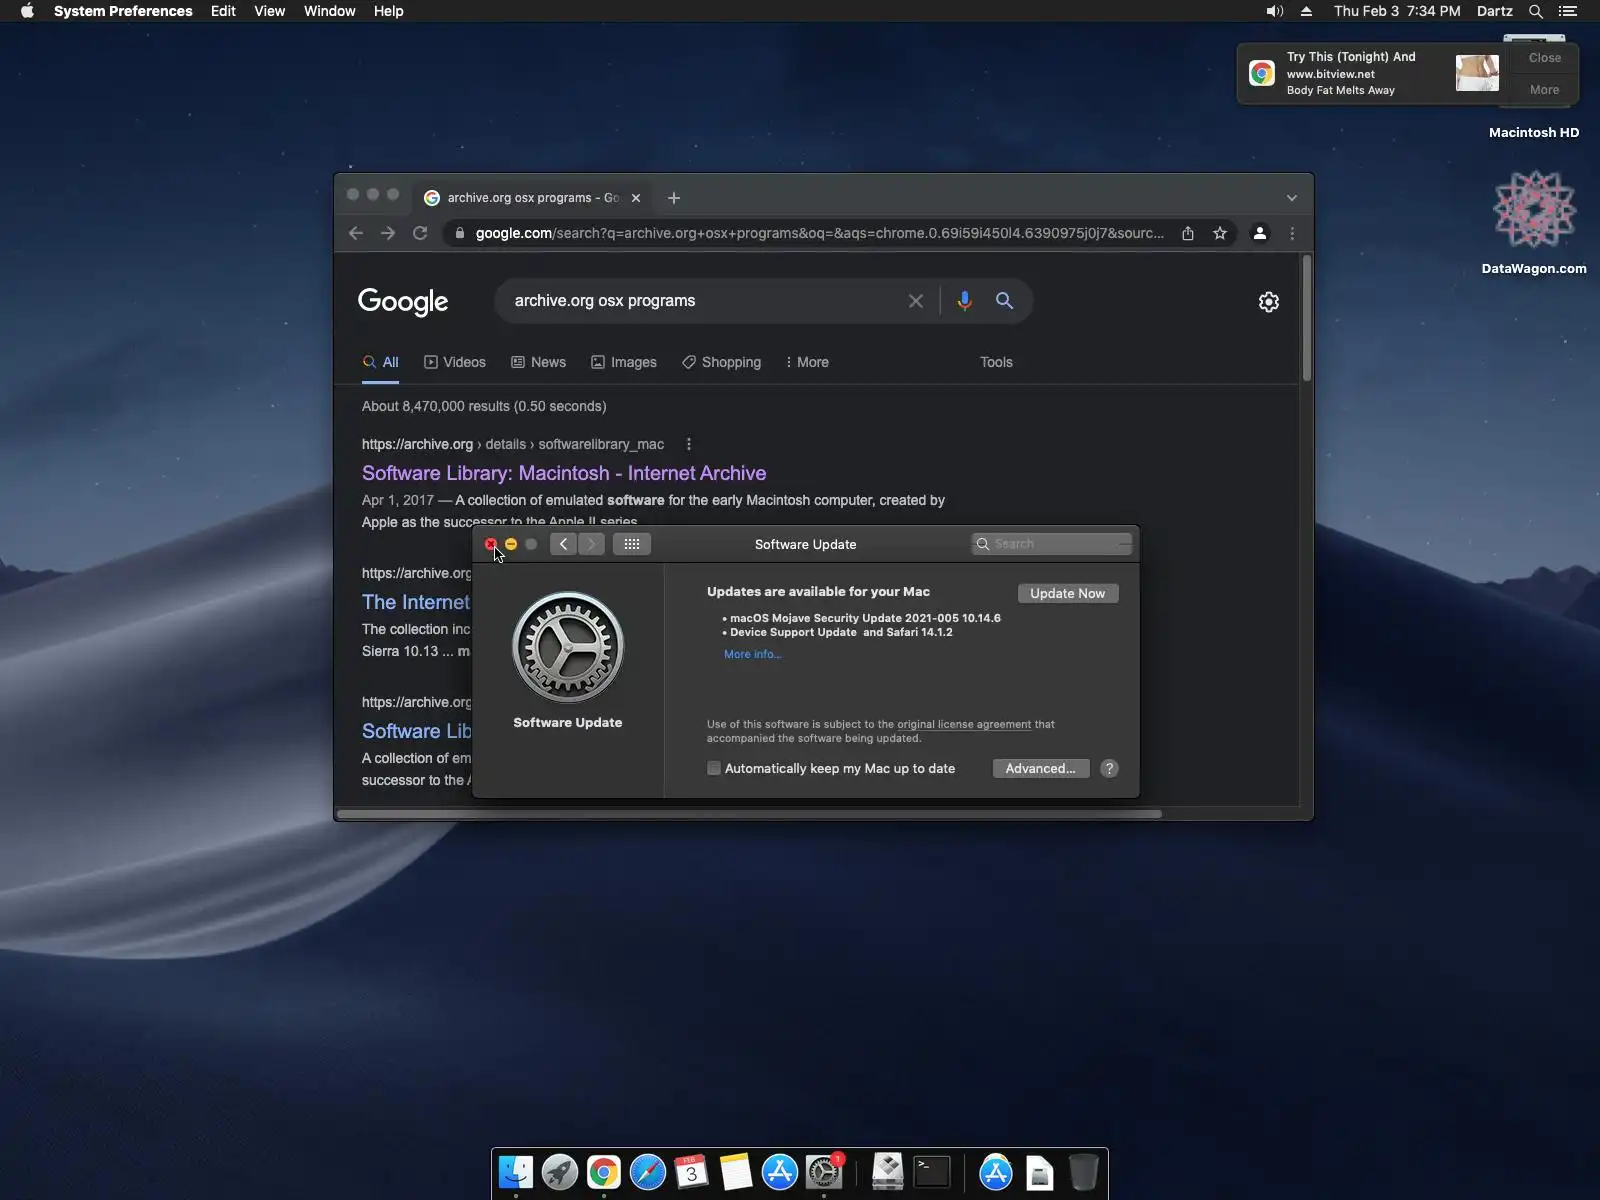Click the share icon in Chrome address bar

(1188, 233)
